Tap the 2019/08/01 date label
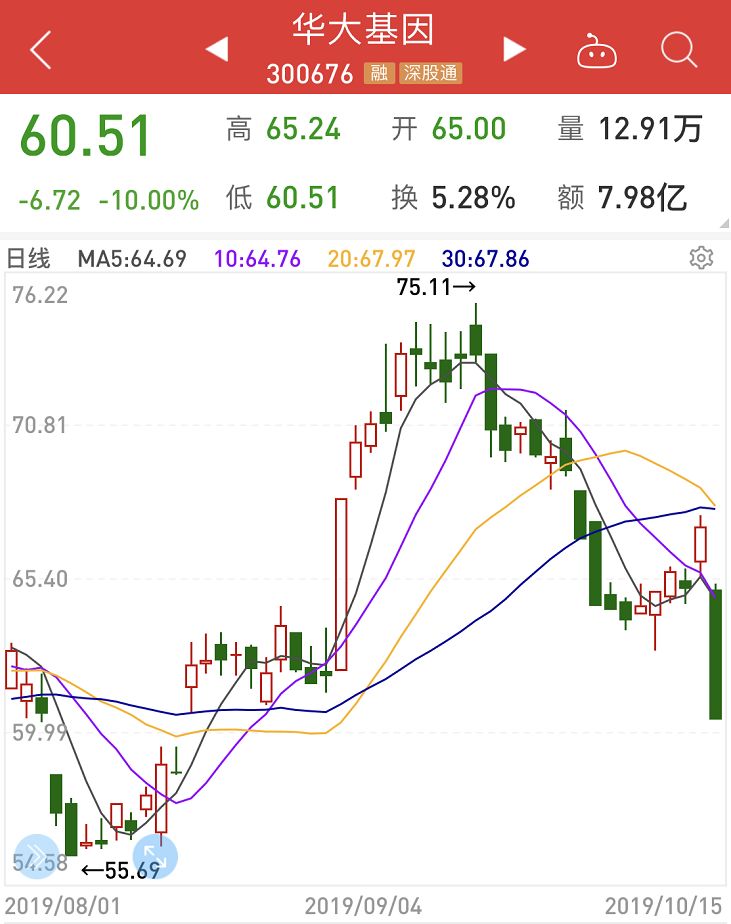 (62, 906)
